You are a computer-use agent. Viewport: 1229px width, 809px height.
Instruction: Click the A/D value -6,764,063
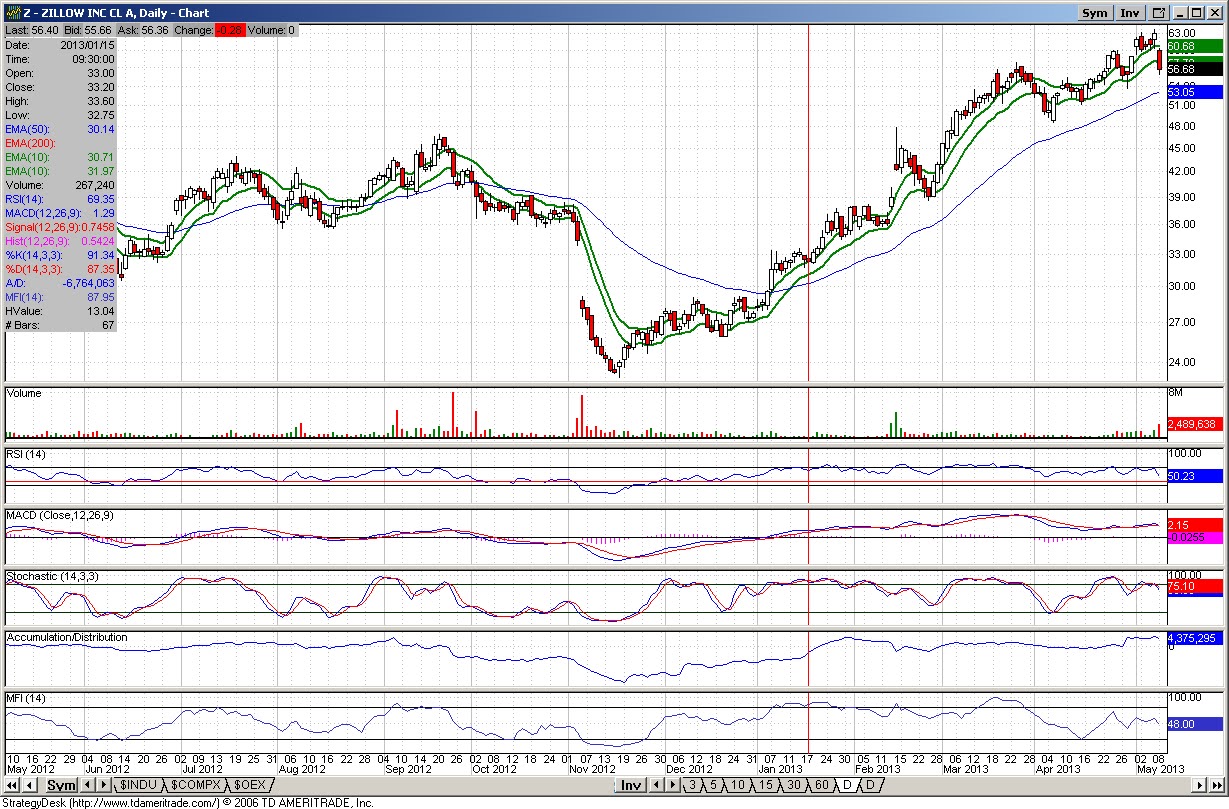tap(89, 283)
